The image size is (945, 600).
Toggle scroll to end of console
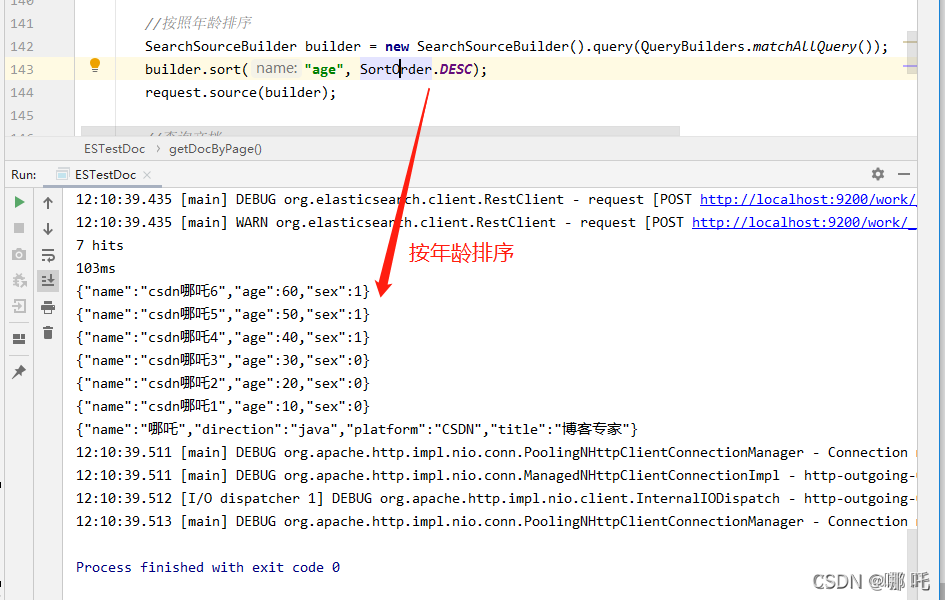point(48,281)
